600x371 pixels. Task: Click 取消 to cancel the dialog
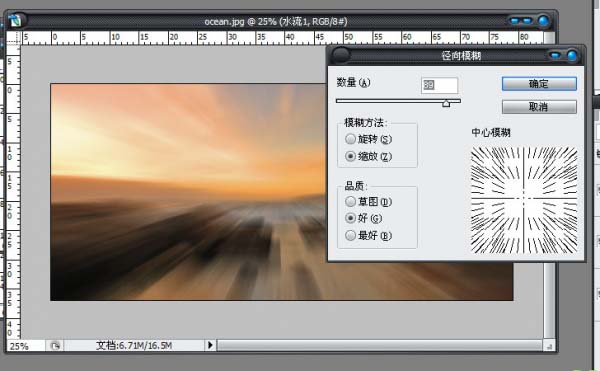(x=539, y=107)
